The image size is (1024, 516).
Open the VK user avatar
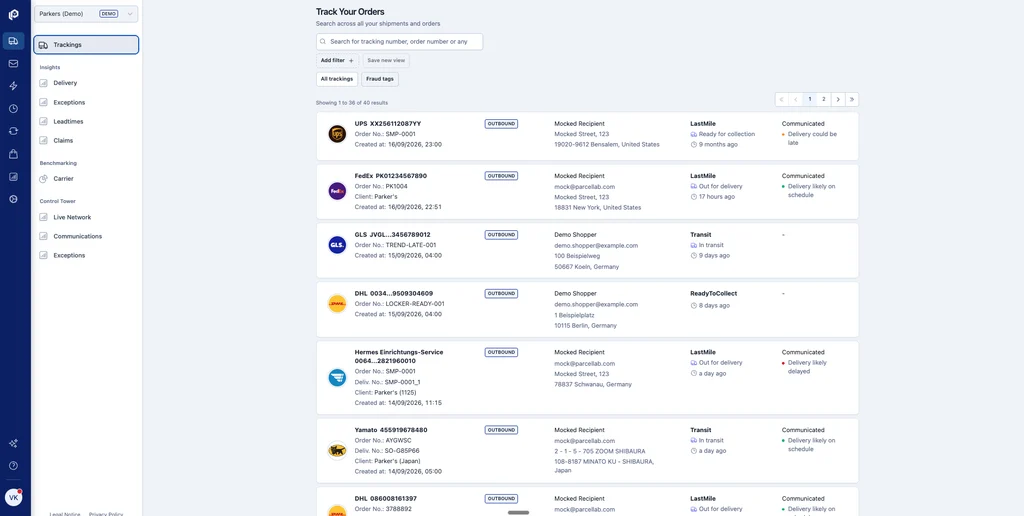point(13,497)
